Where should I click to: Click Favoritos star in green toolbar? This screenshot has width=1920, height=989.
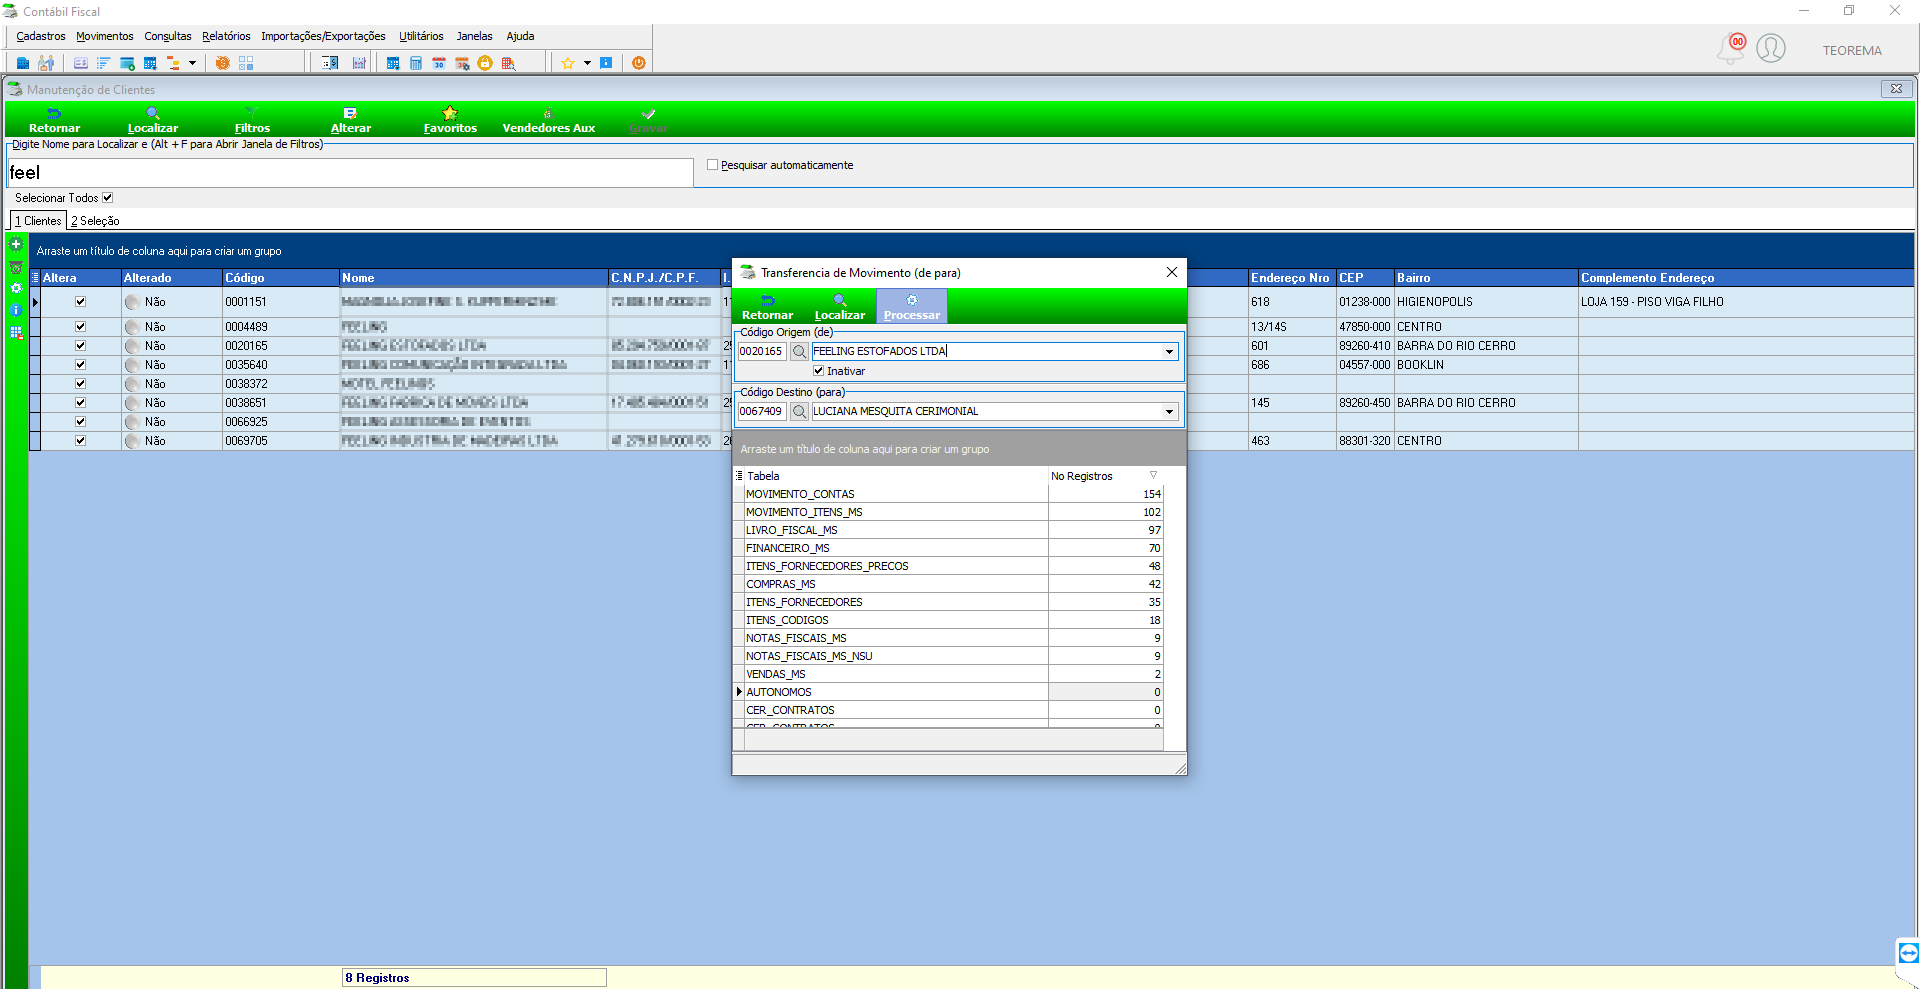(x=450, y=119)
